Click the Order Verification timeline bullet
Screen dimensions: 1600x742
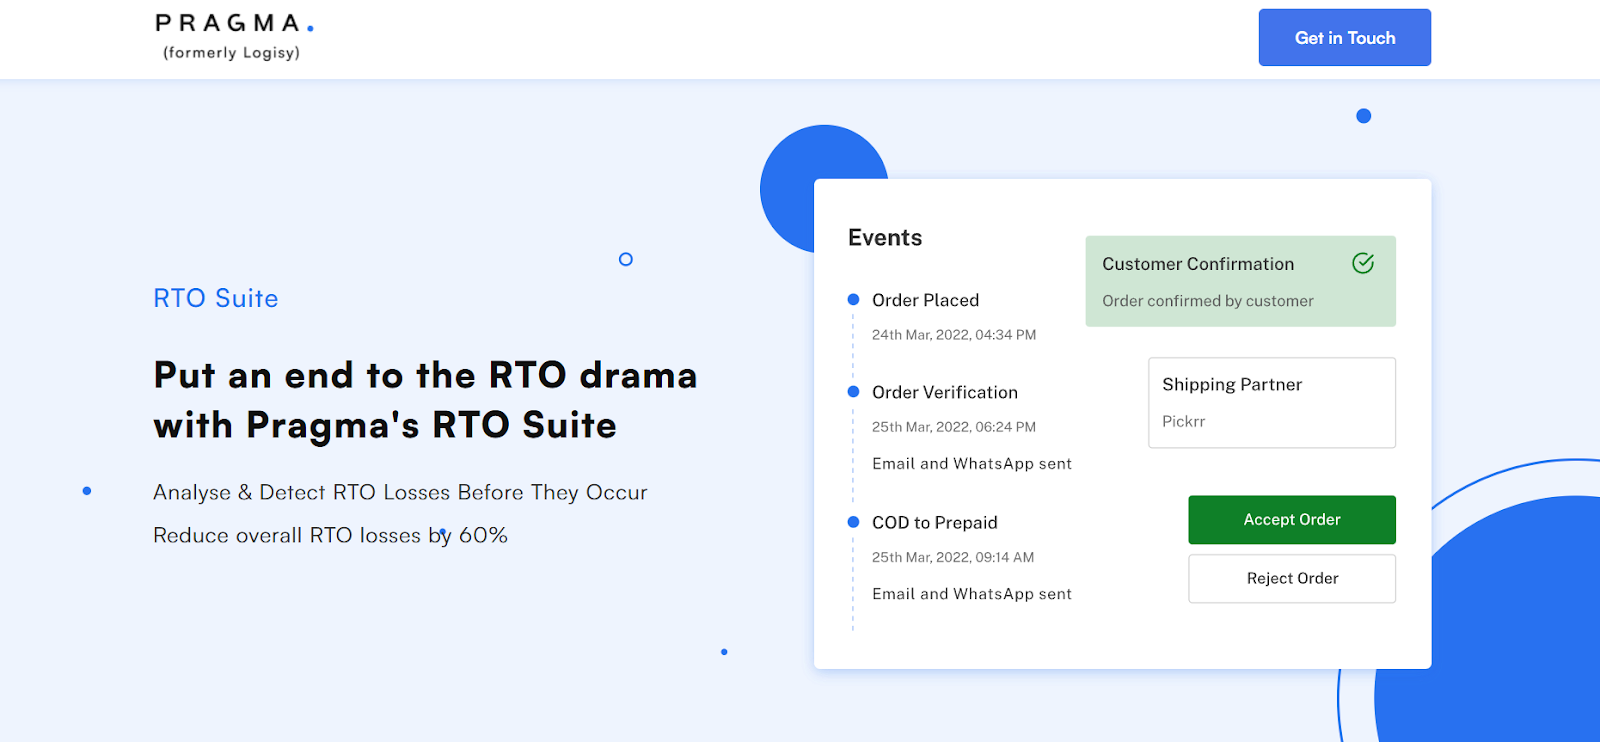[x=853, y=391]
